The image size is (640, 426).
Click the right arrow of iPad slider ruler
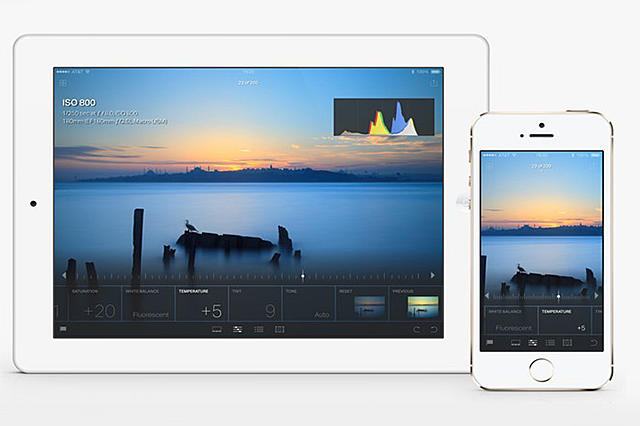coord(432,275)
